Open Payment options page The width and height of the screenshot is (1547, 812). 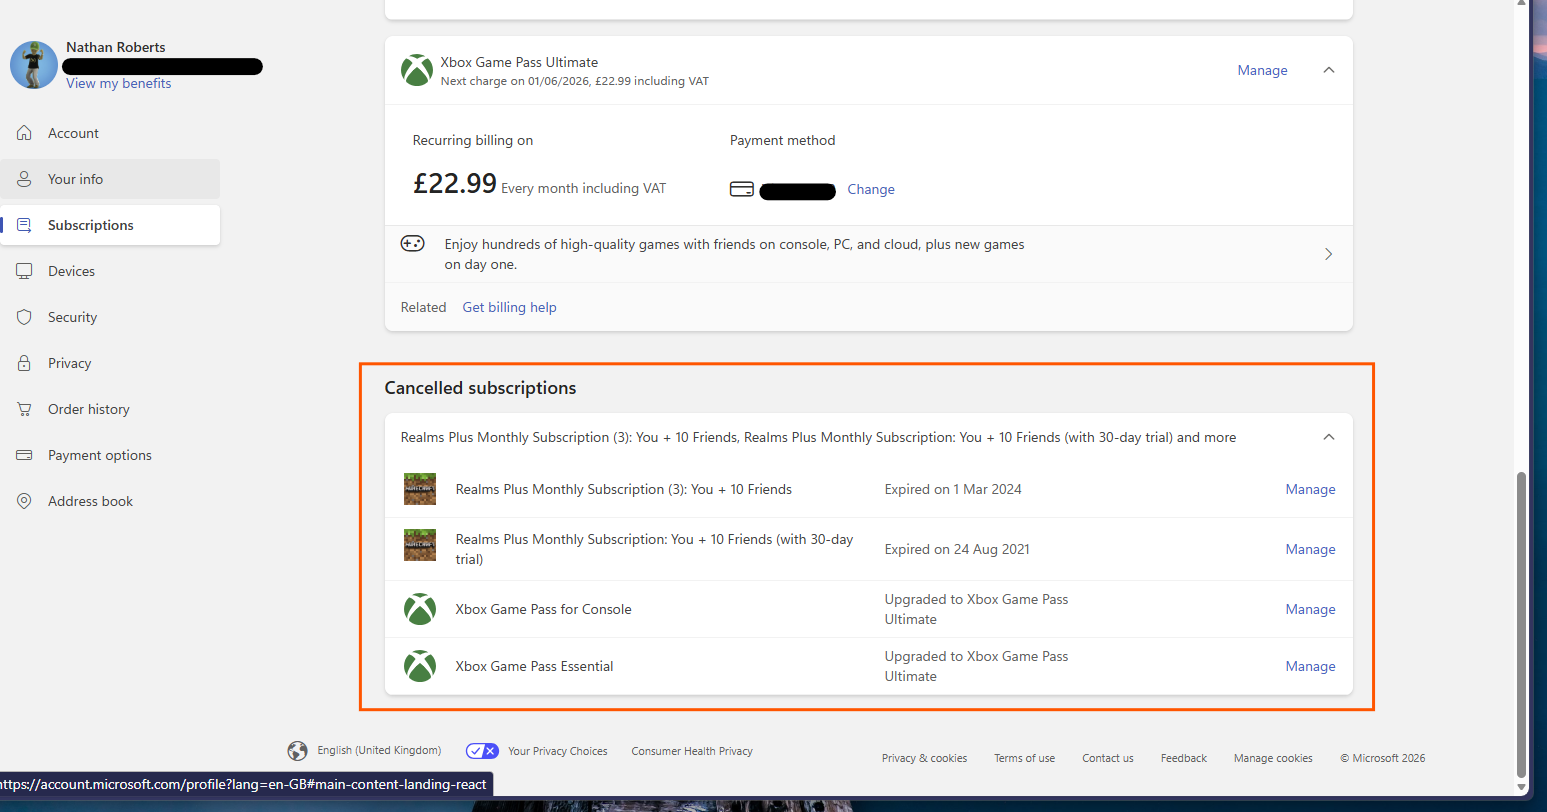pyautogui.click(x=110, y=455)
